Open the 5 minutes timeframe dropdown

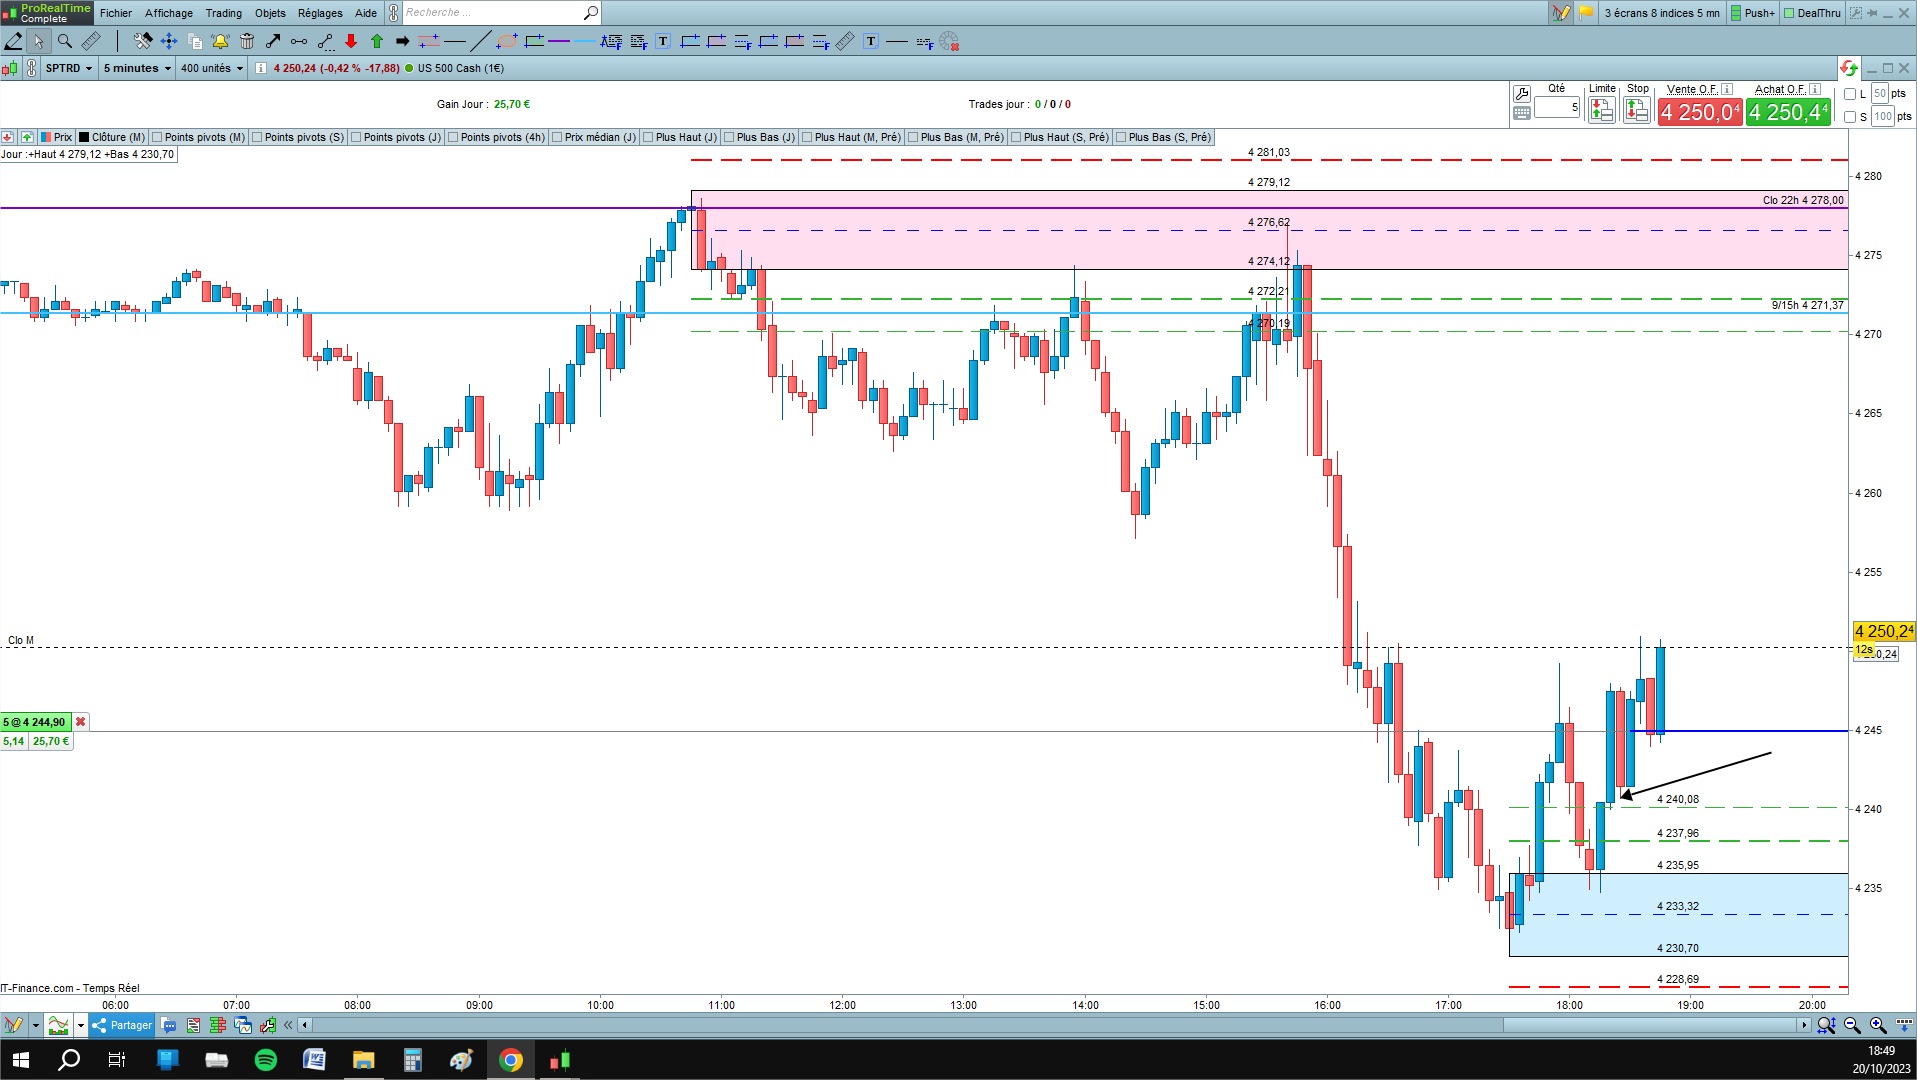point(137,68)
